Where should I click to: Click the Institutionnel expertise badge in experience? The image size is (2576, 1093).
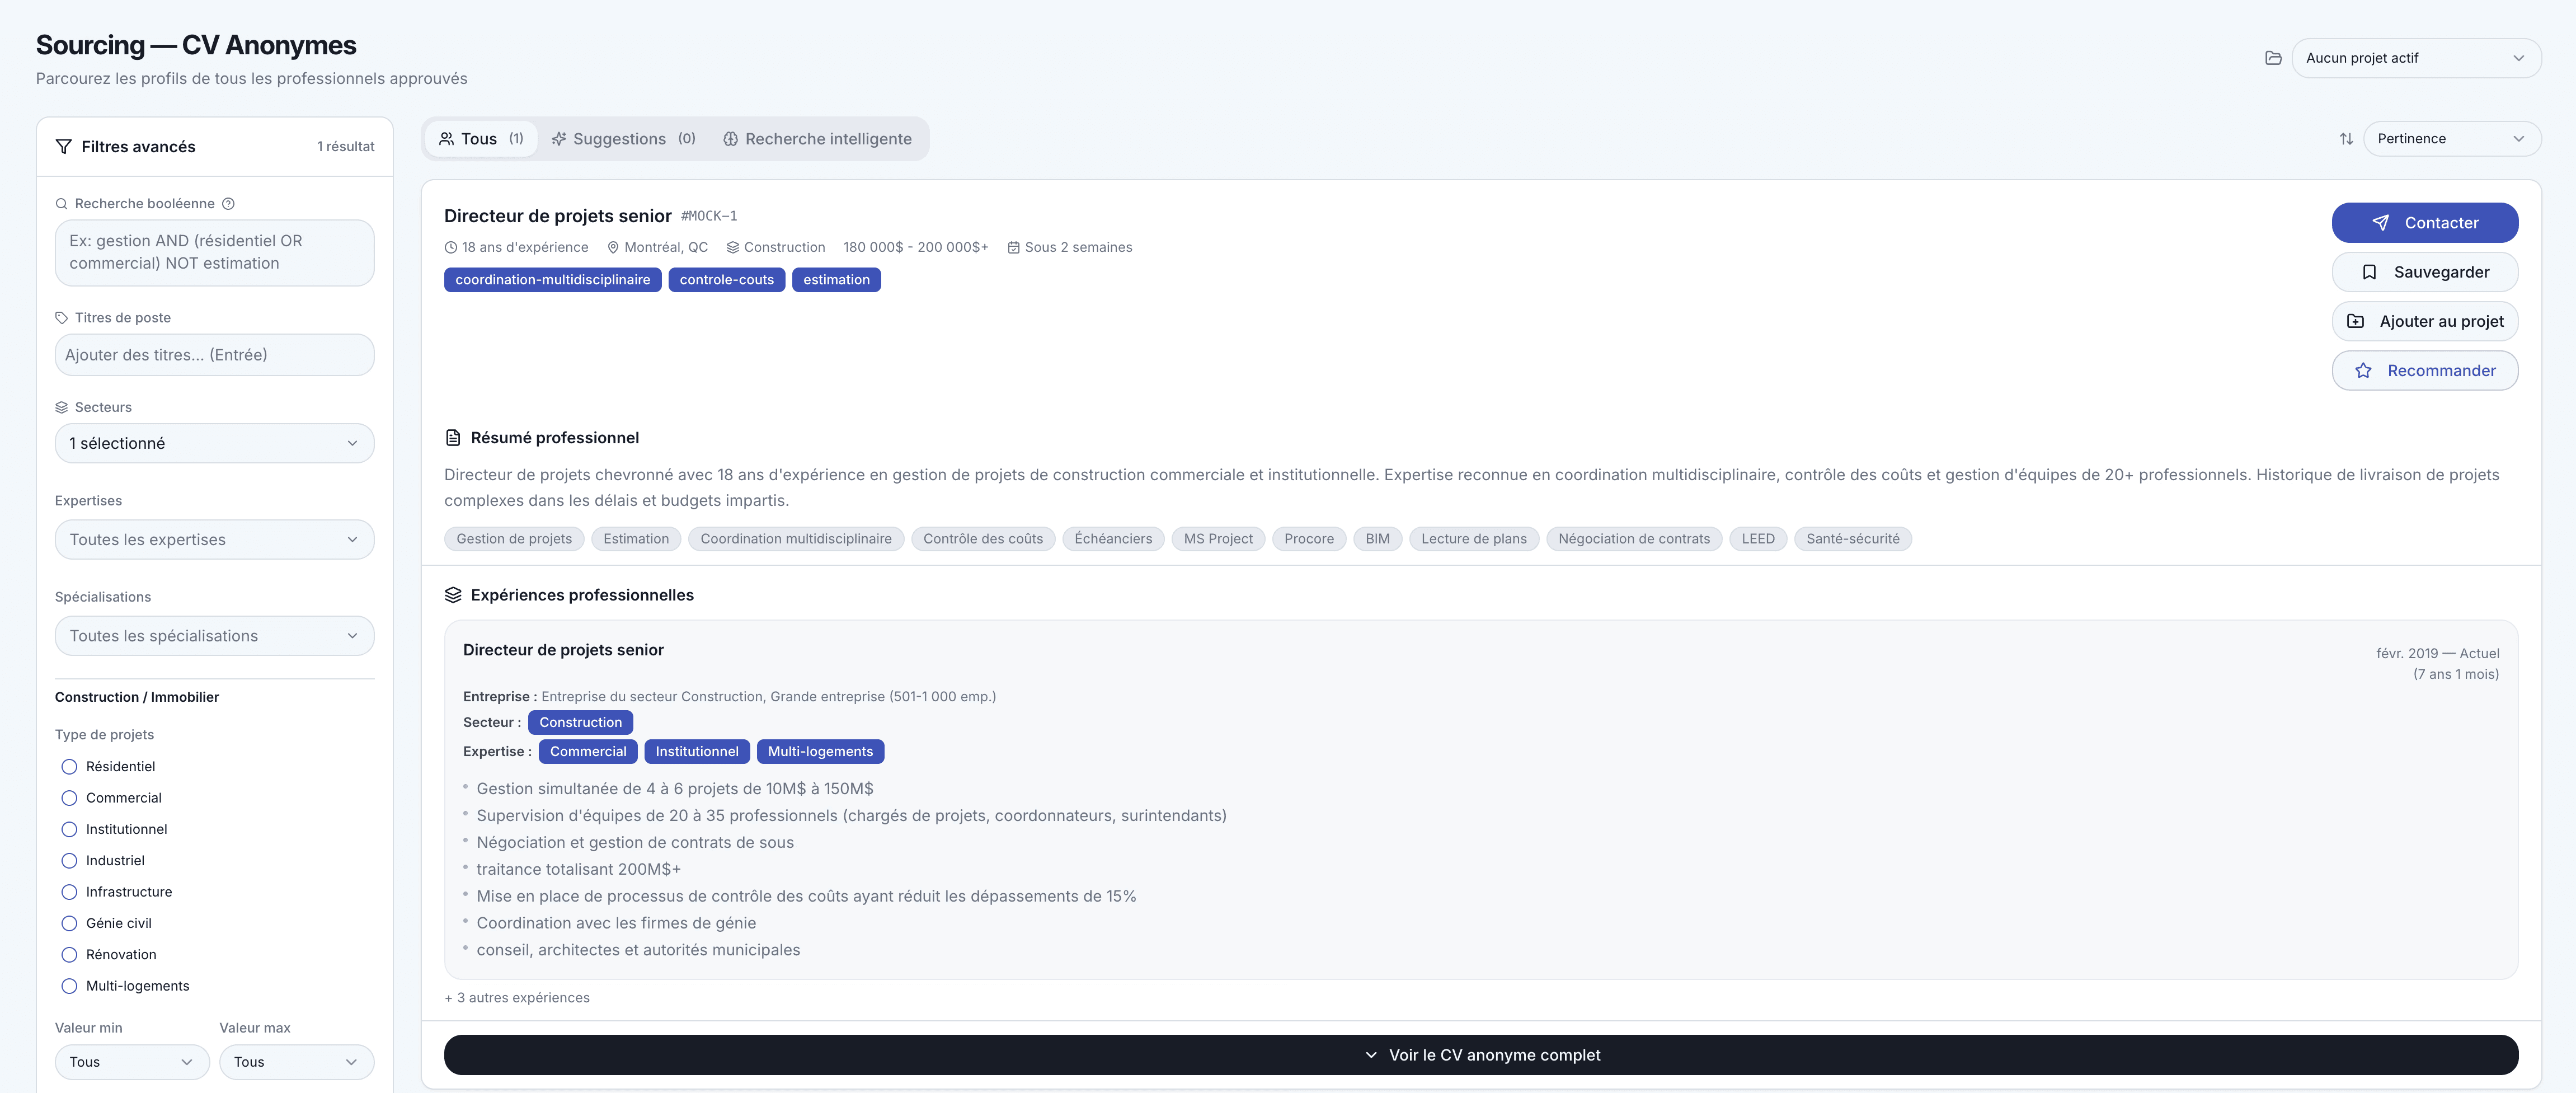click(697, 751)
